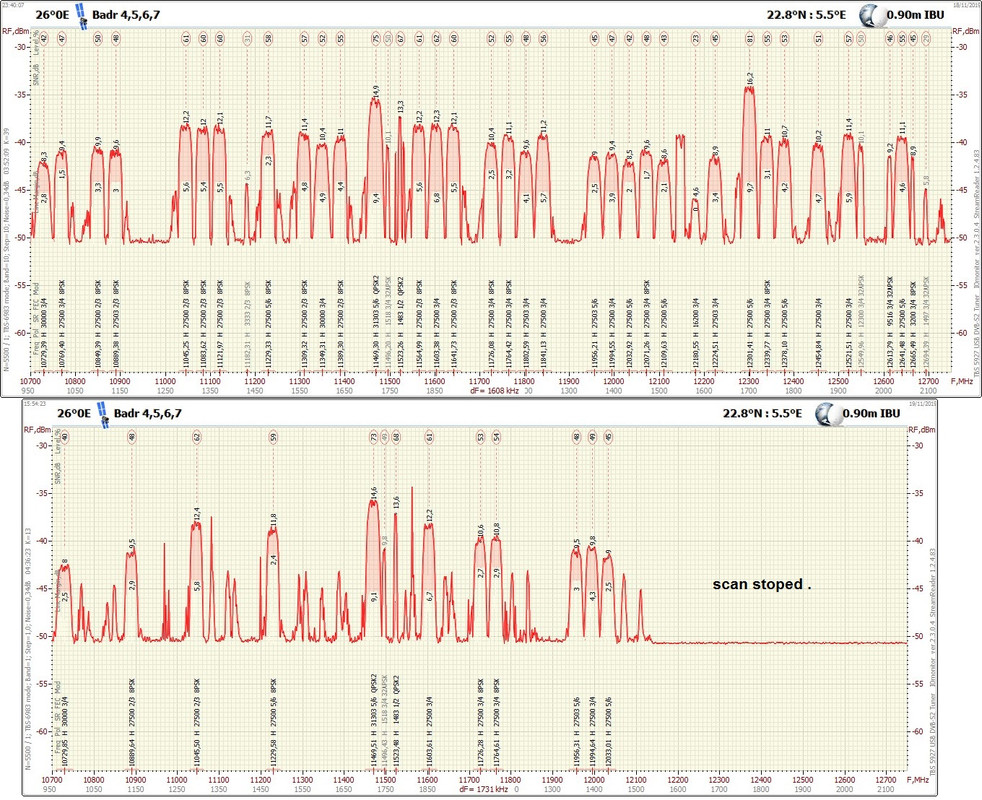Click the 11,8 SNR label in bottom chart

click(273, 520)
